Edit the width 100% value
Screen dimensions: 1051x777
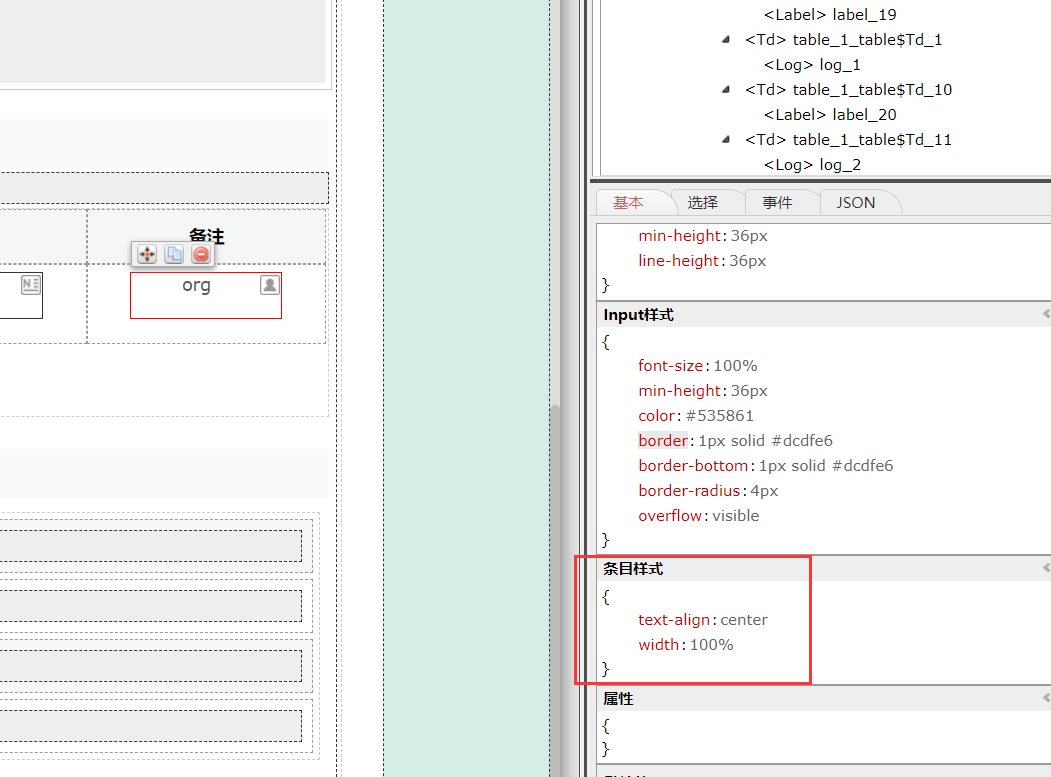pyautogui.click(x=711, y=645)
